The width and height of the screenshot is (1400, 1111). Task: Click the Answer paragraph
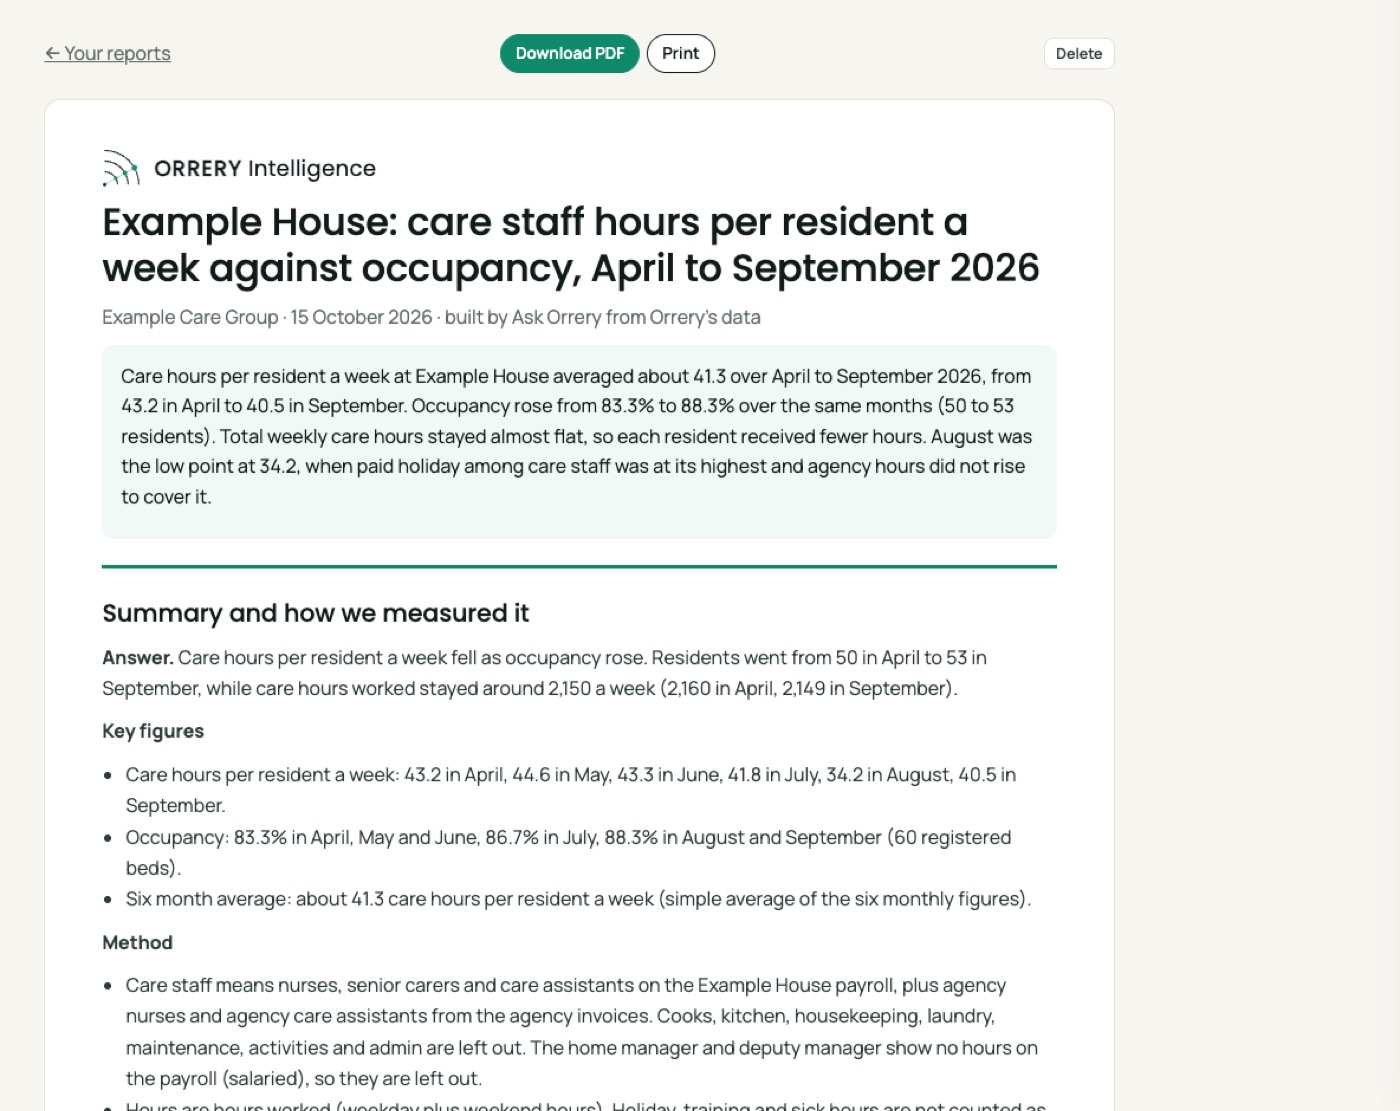tap(544, 673)
